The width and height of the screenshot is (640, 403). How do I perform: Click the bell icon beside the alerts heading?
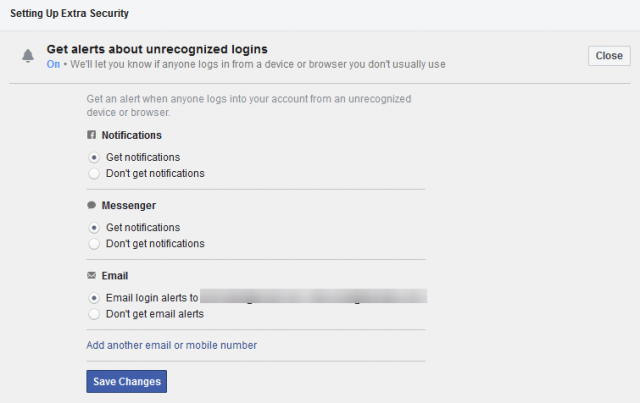[x=28, y=56]
